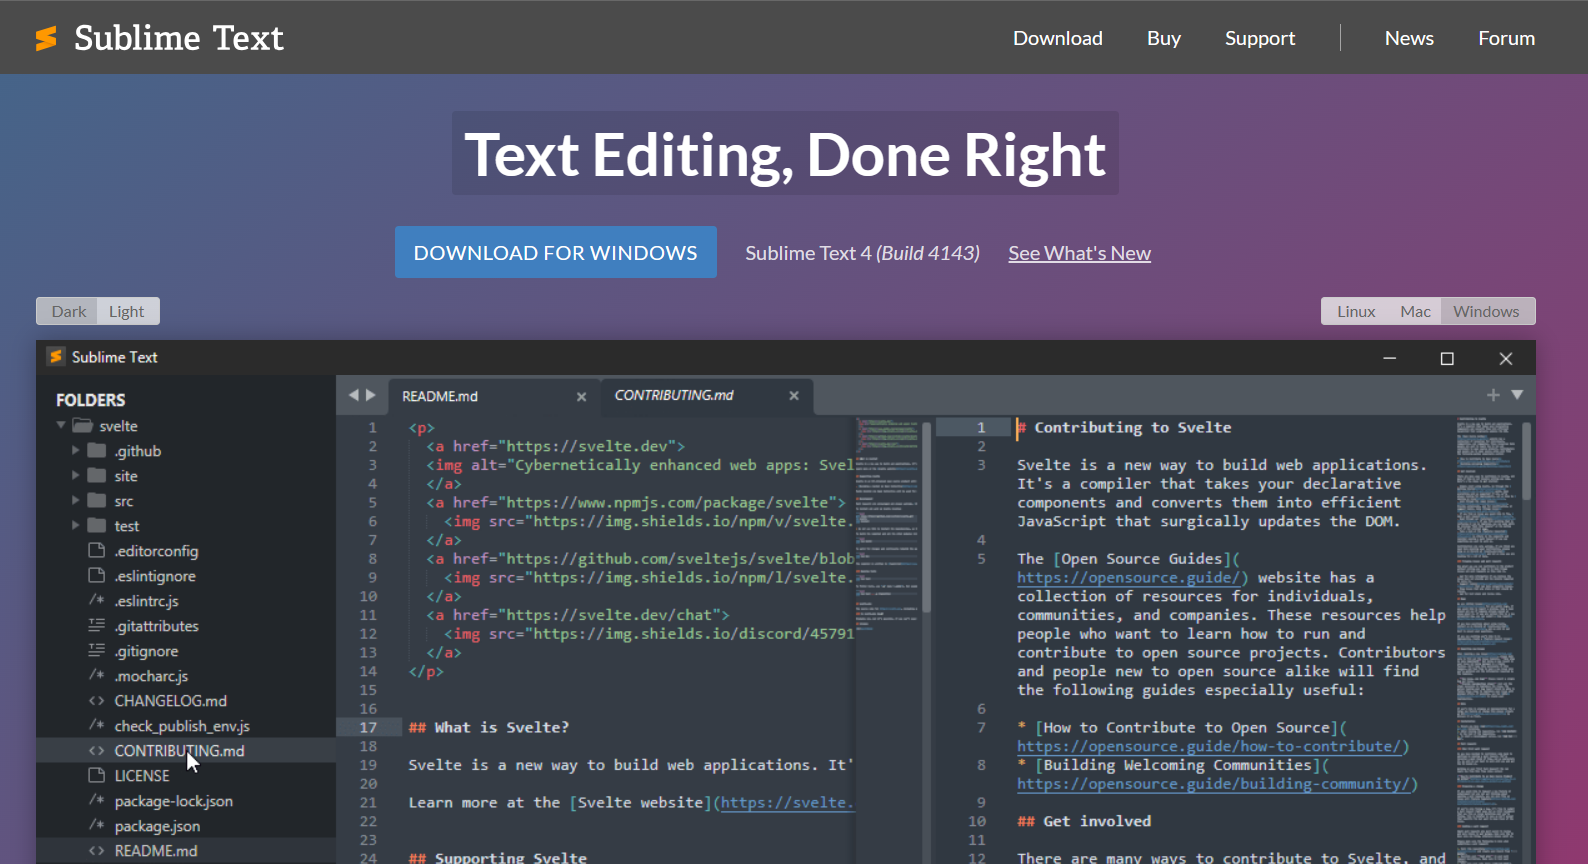Expand the src folder arrow
1588x864 pixels.
[x=75, y=500]
